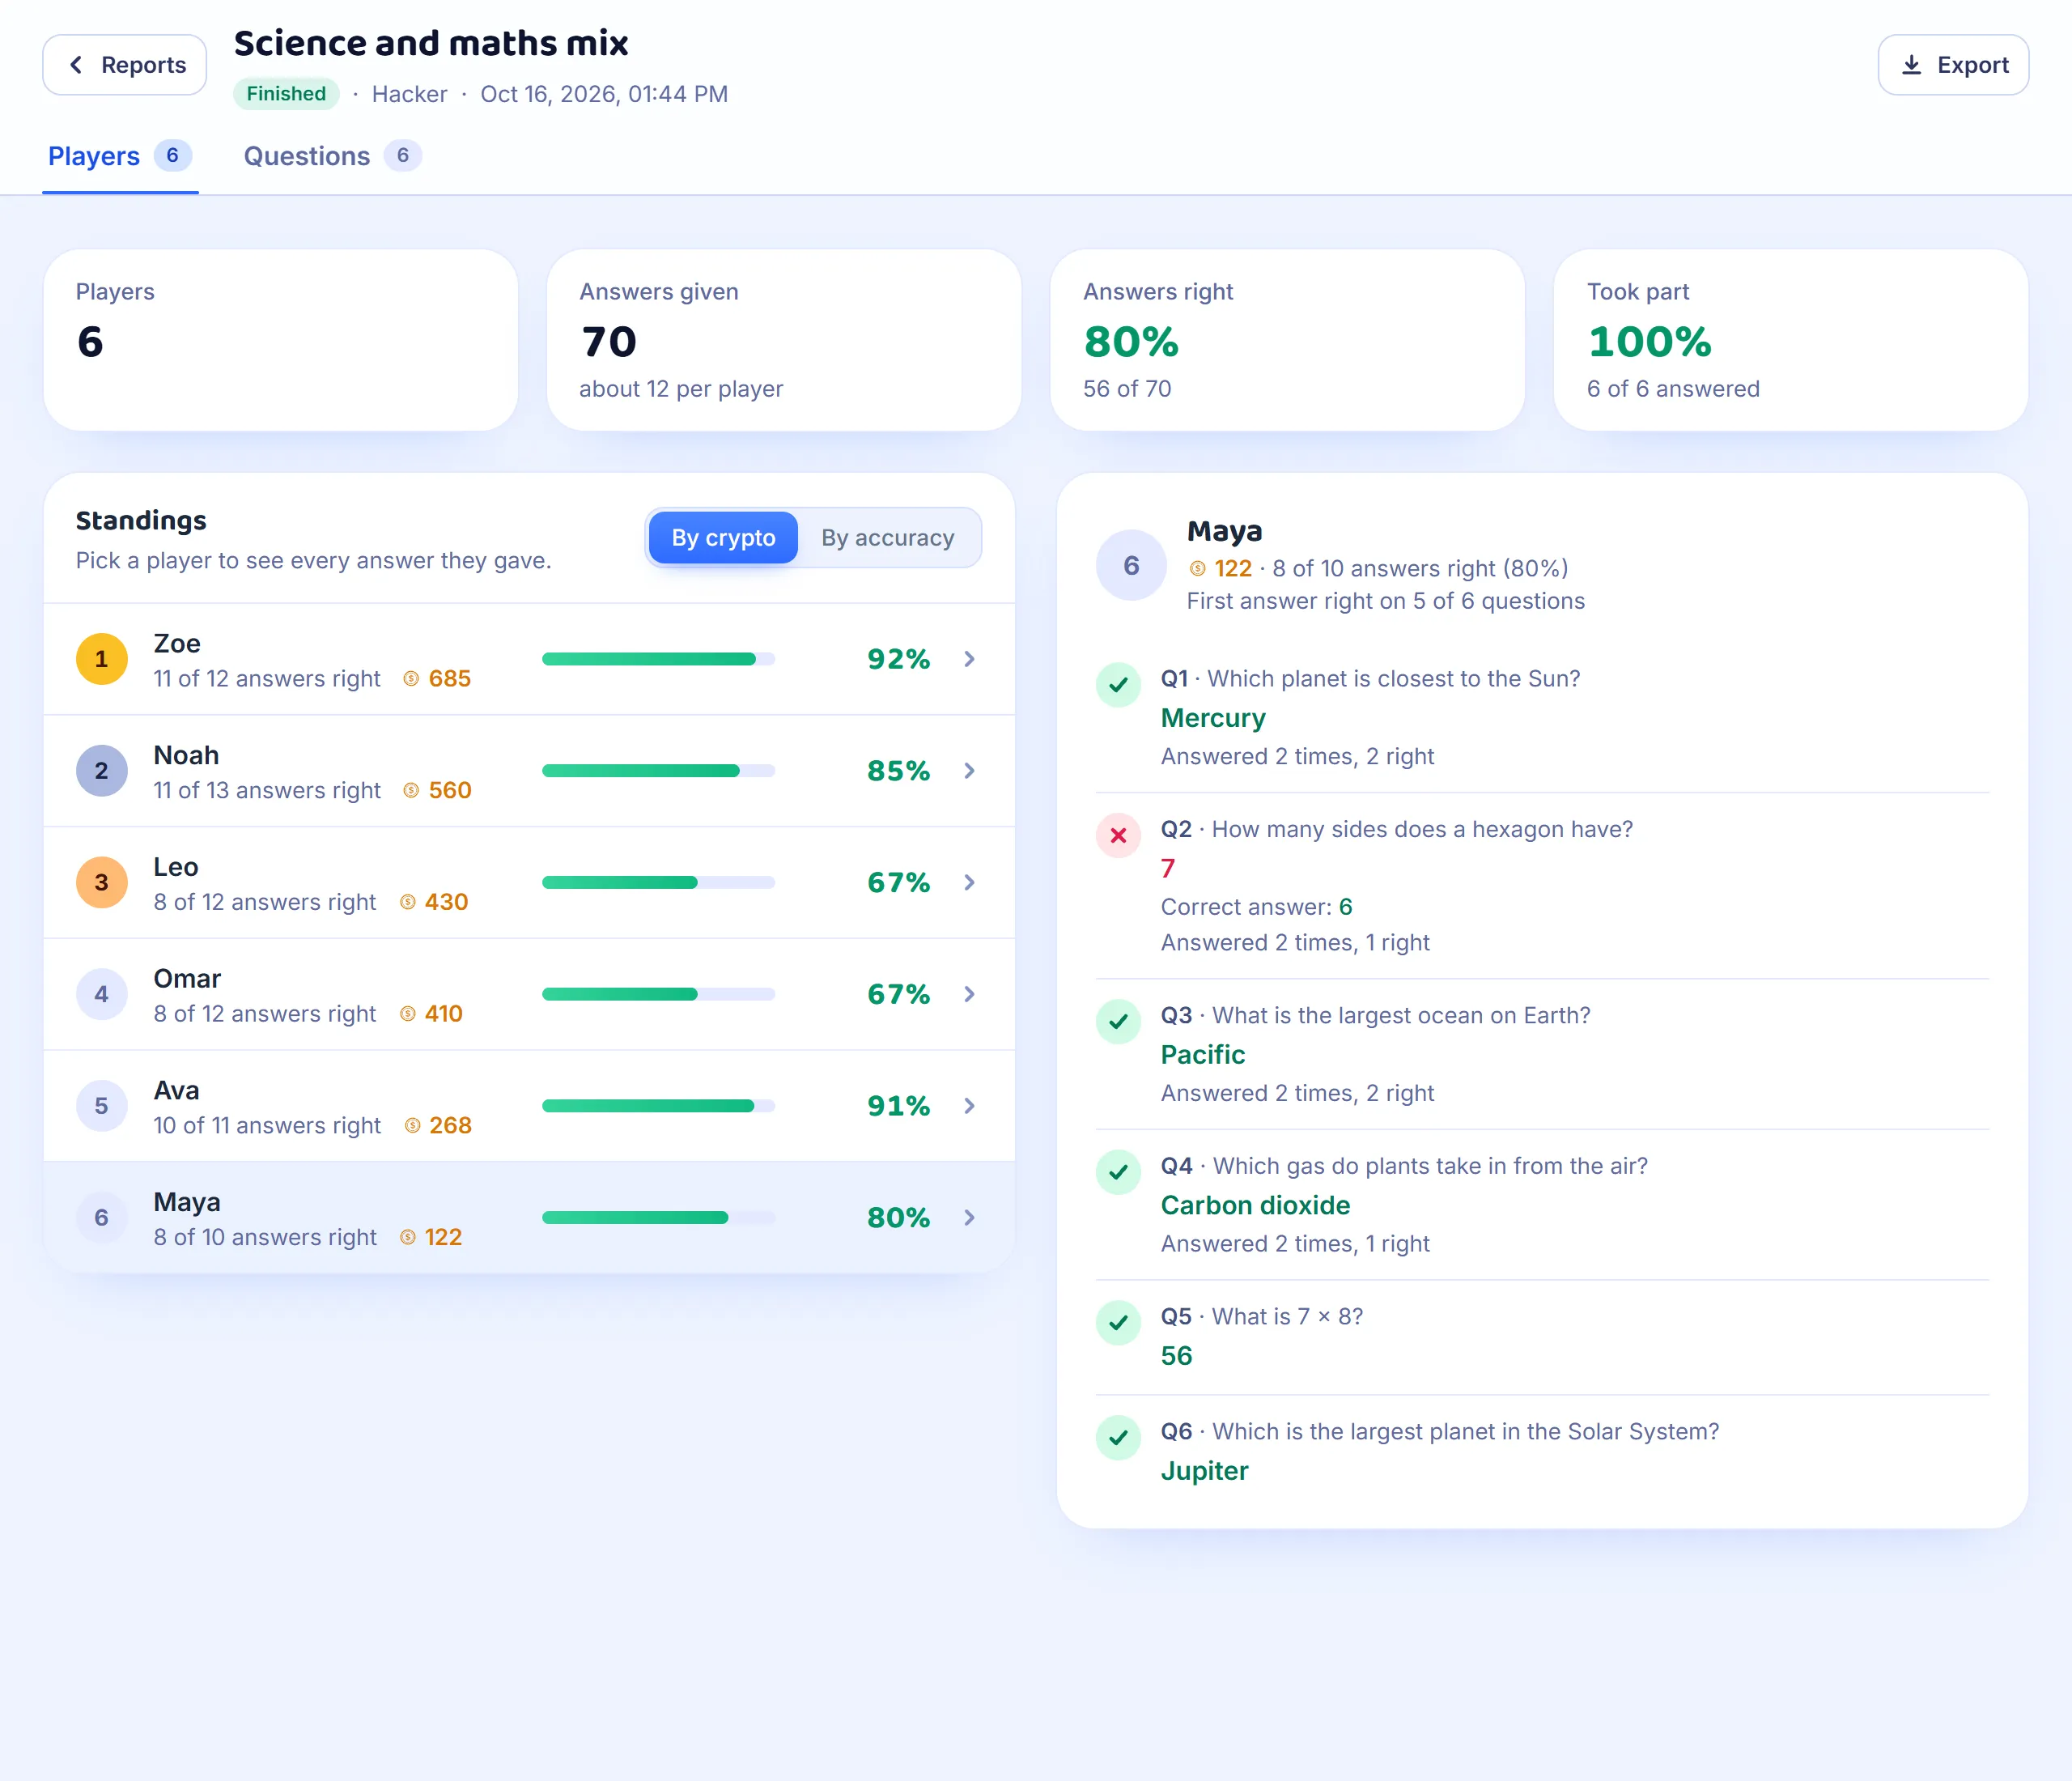The height and width of the screenshot is (1781, 2072).
Task: Click the Took part 100% card
Action: [1791, 340]
